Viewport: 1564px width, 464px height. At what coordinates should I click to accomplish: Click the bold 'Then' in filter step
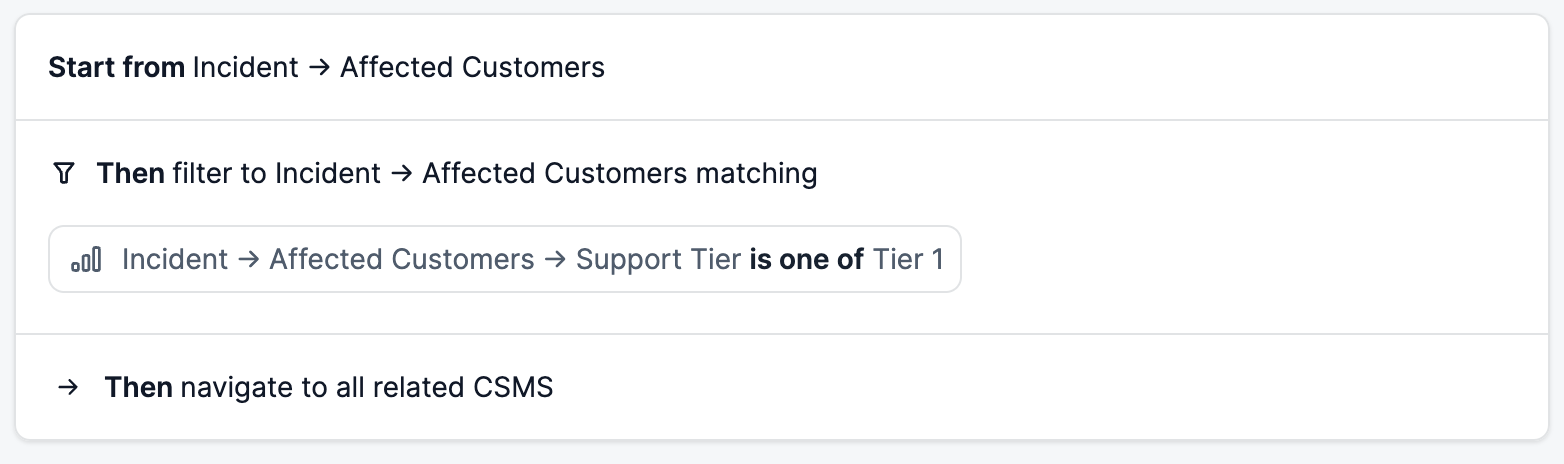(x=131, y=174)
